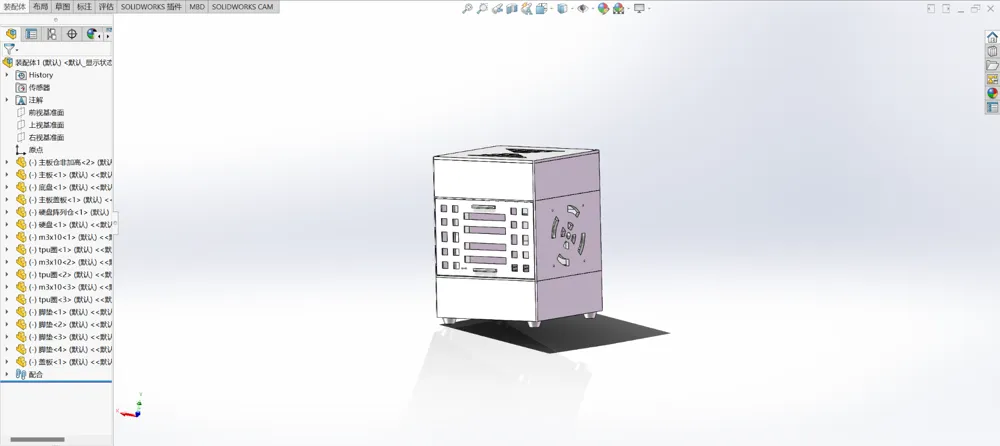Expand the 配合 mates folder
The height and width of the screenshot is (446, 1000).
click(7, 375)
